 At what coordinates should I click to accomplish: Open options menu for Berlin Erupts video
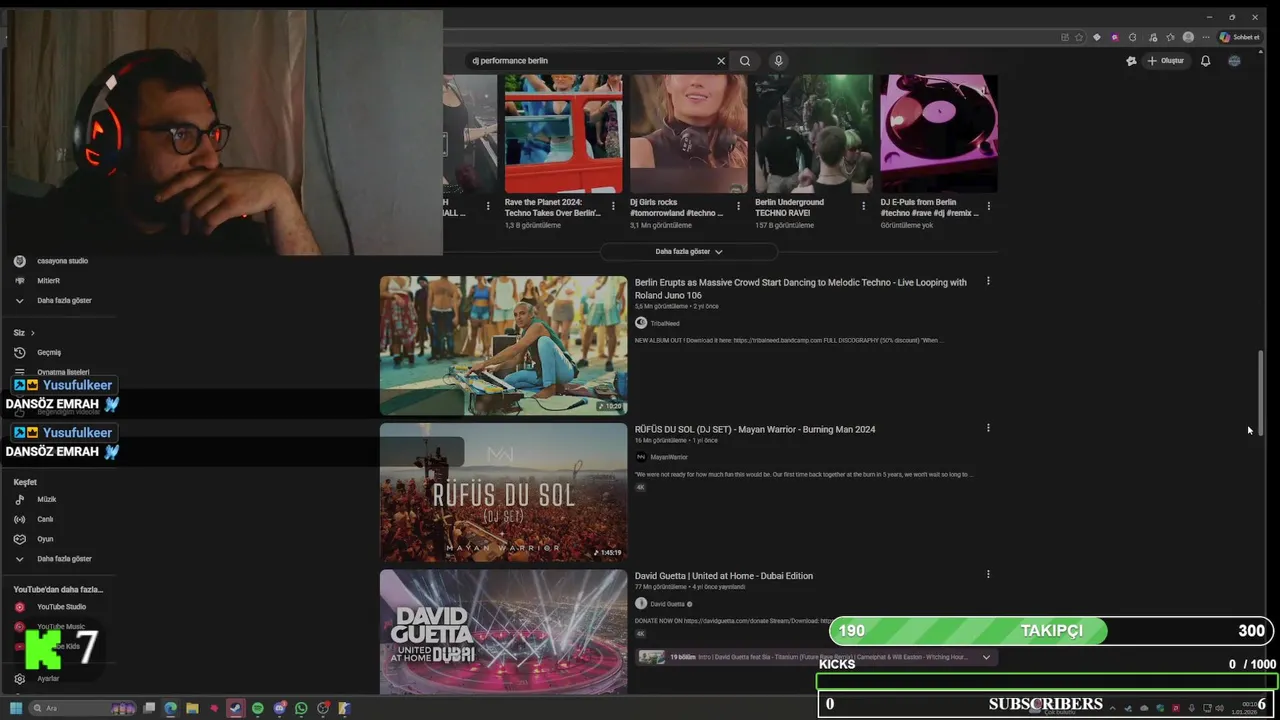click(x=988, y=281)
